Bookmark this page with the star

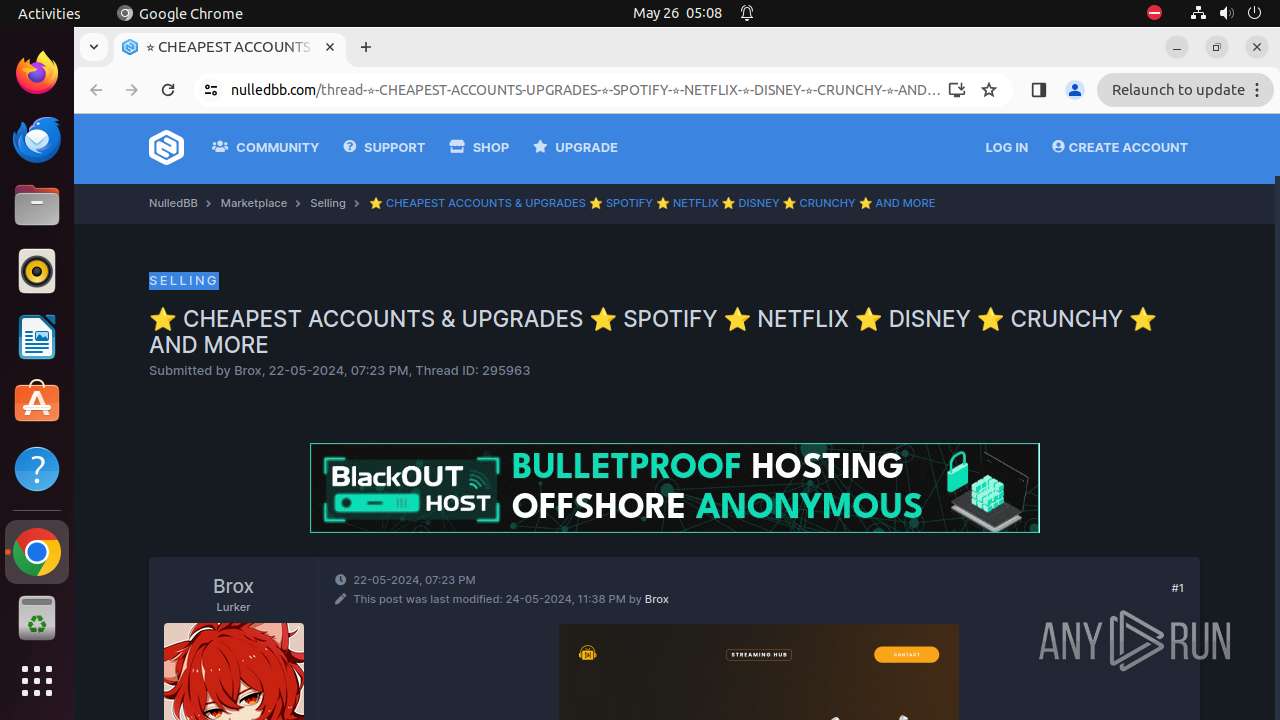(989, 90)
